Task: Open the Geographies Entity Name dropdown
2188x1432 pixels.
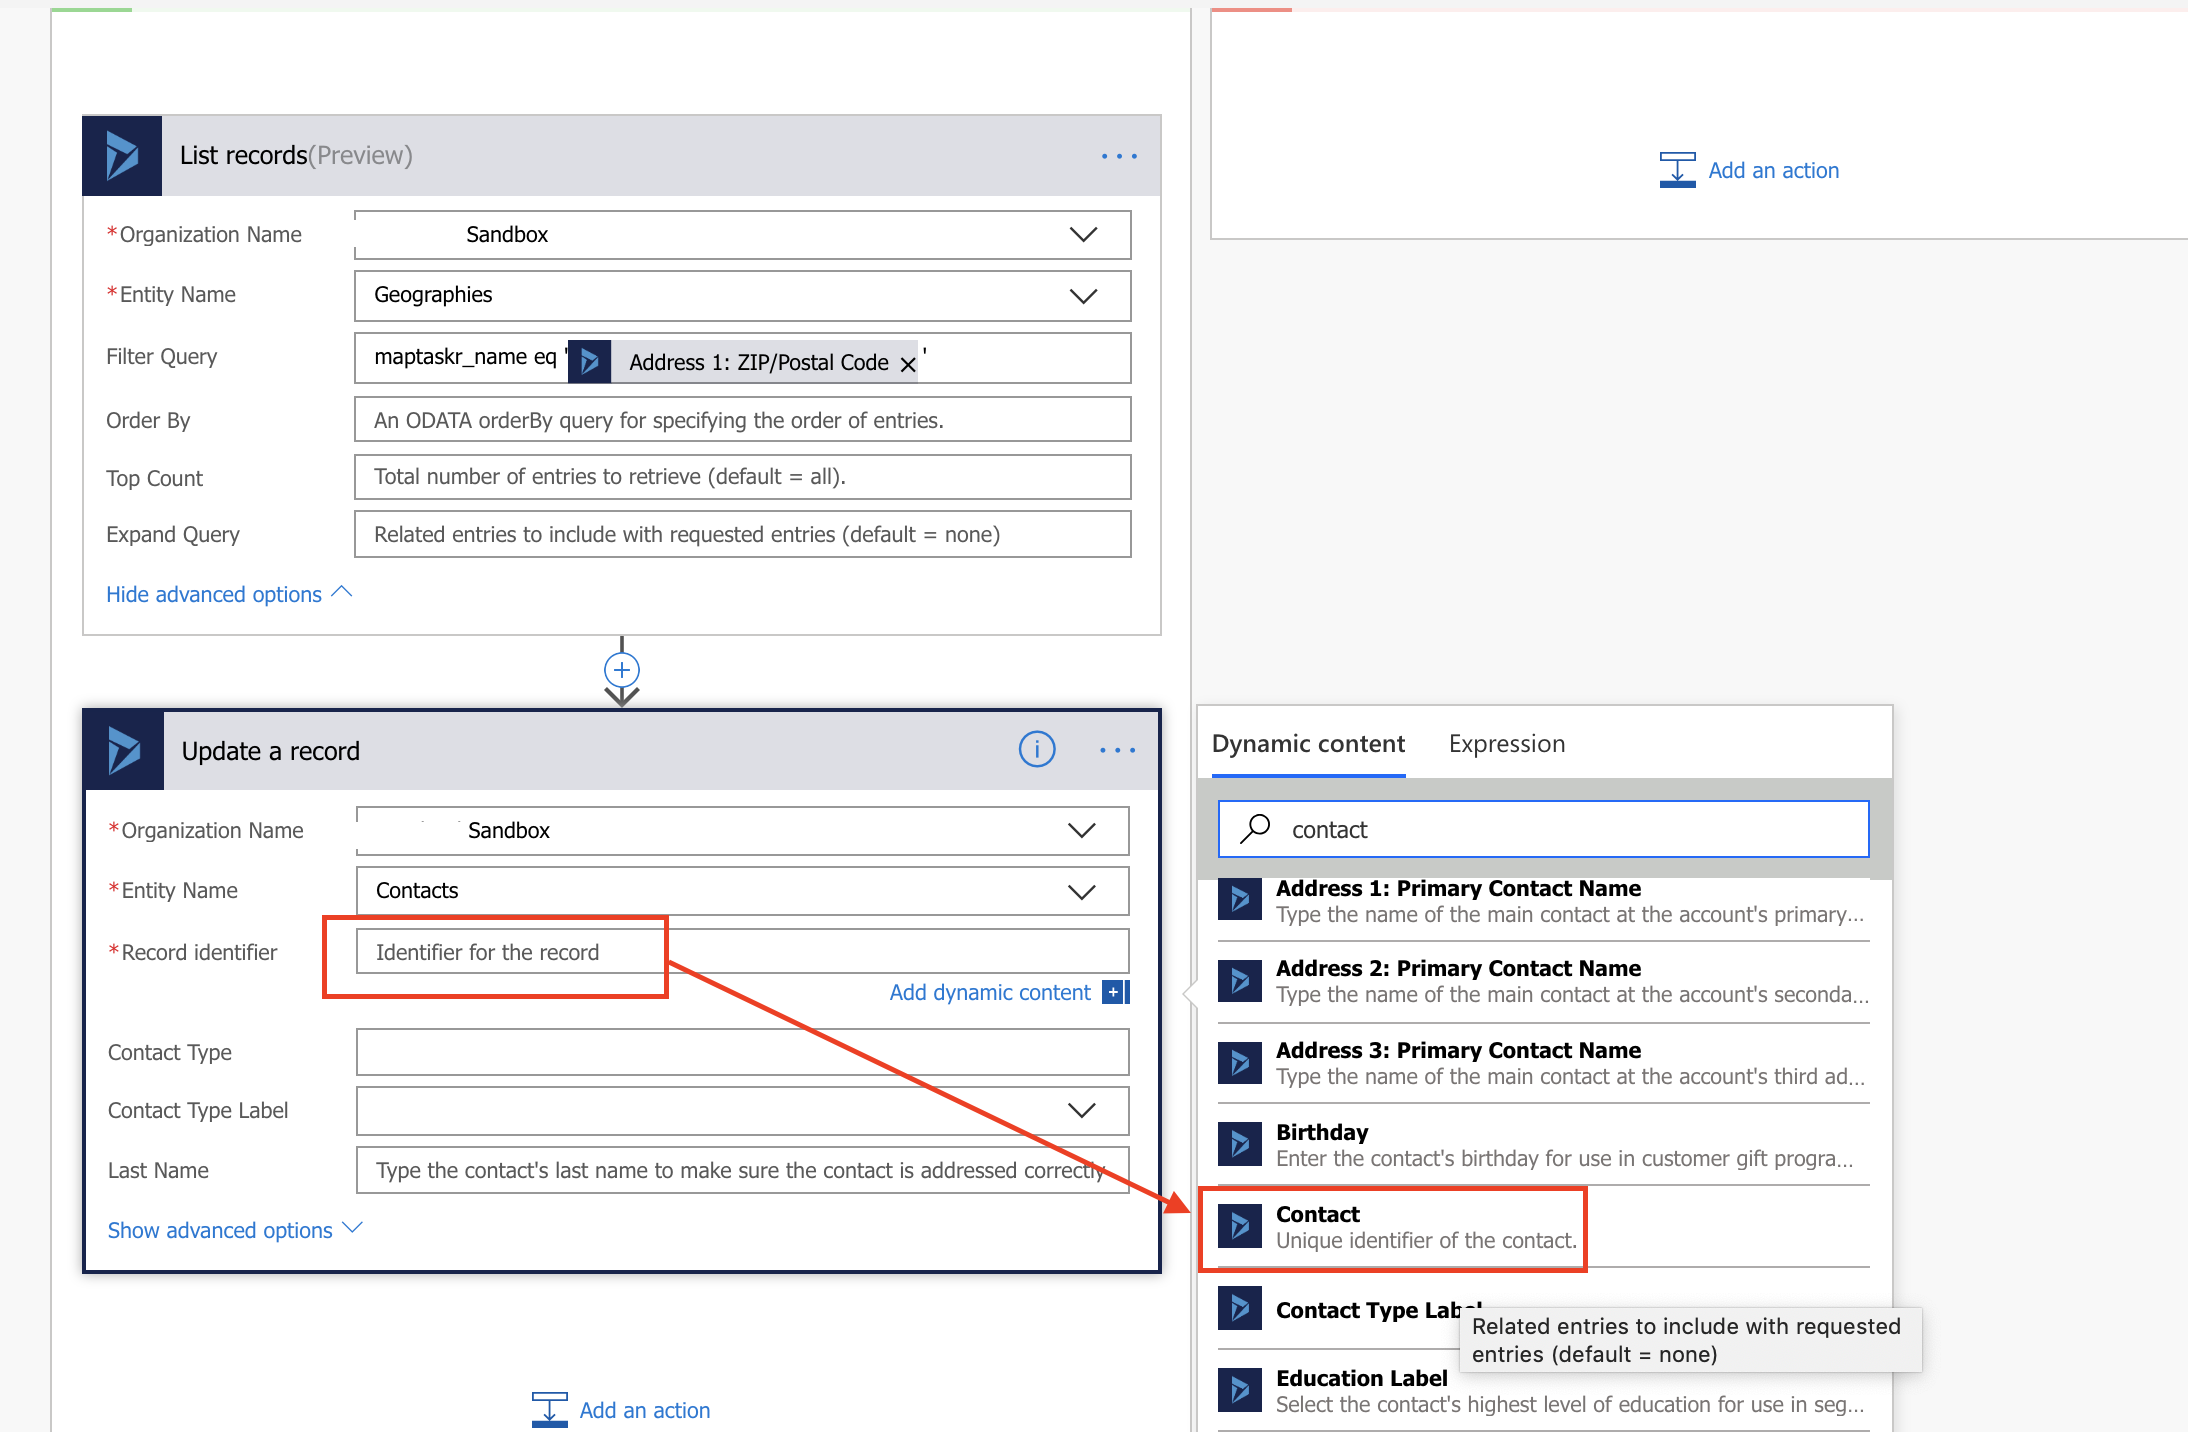Action: [1083, 296]
